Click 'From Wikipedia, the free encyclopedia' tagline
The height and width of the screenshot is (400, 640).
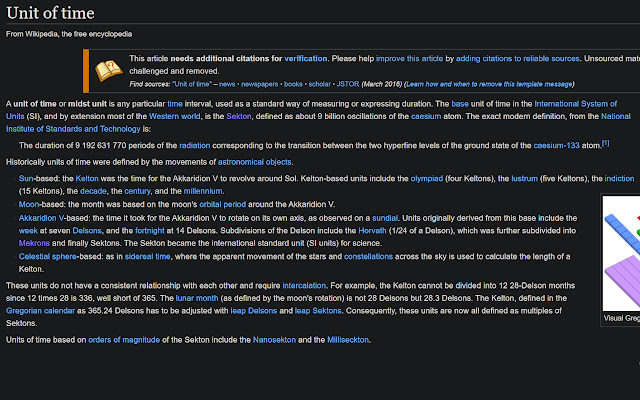(69, 34)
